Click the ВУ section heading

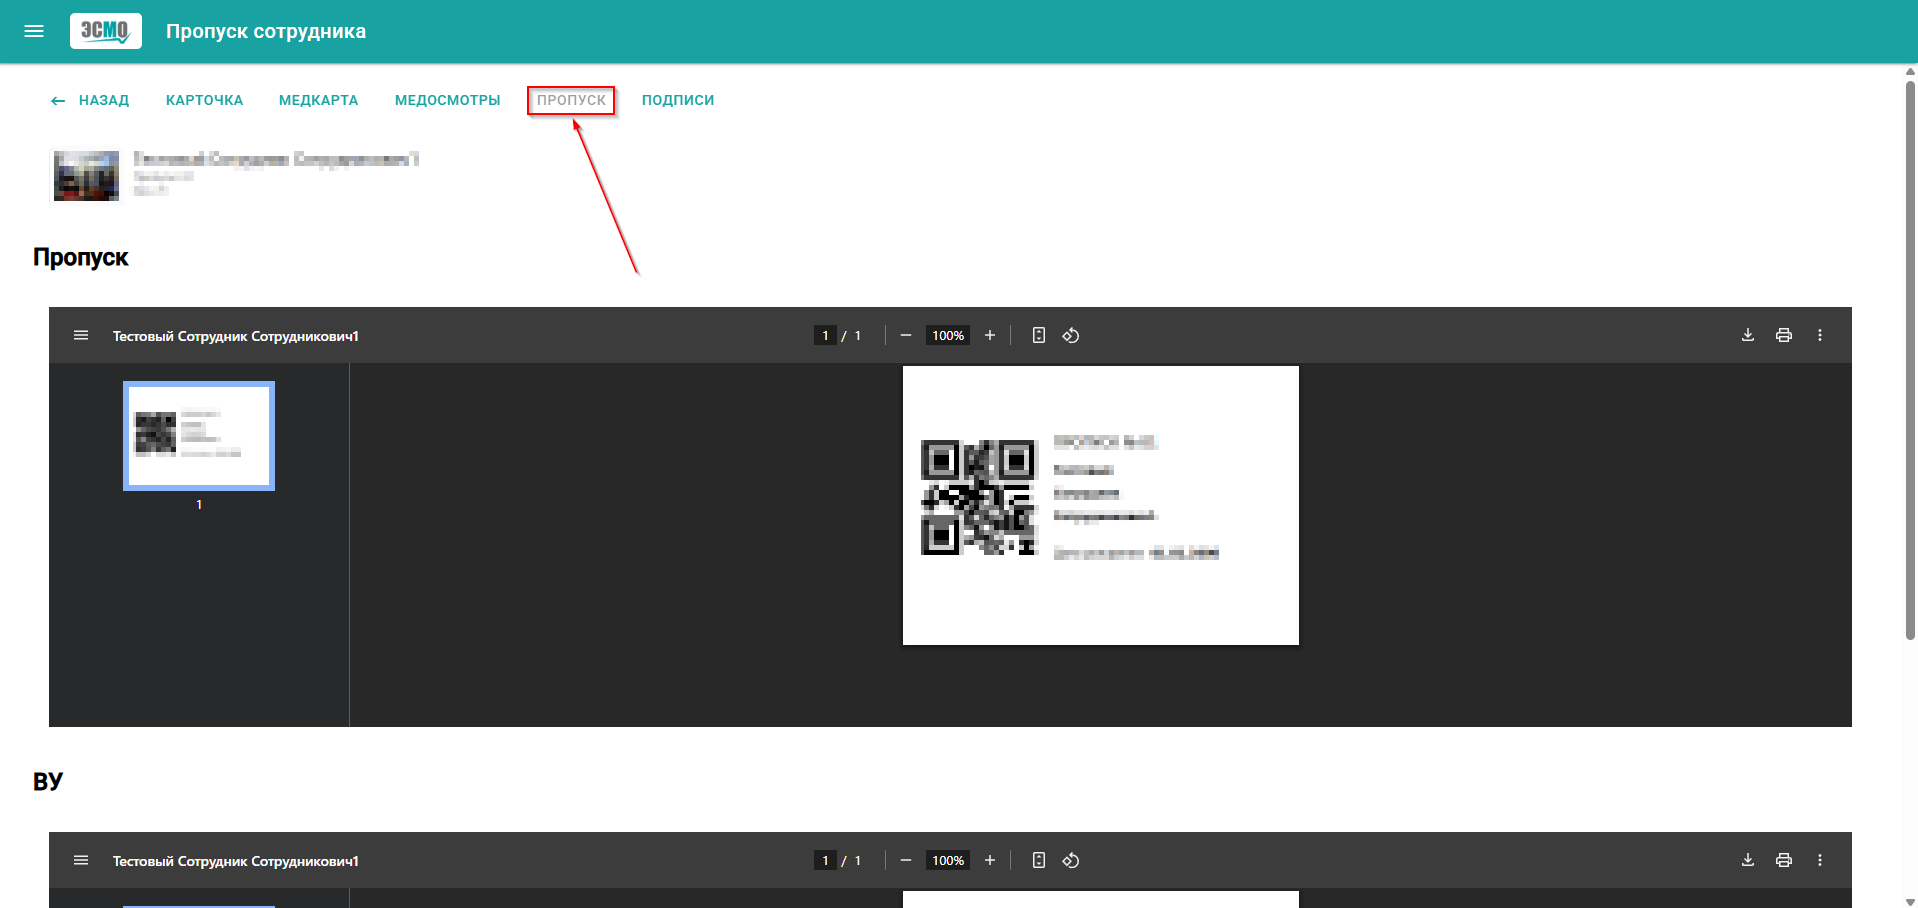pos(48,781)
